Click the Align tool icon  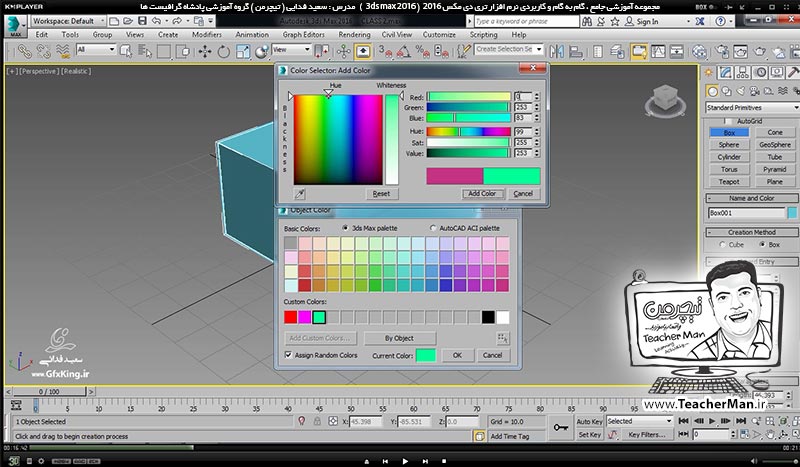point(576,52)
